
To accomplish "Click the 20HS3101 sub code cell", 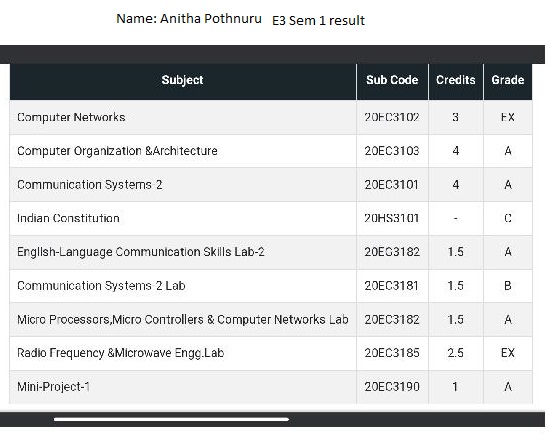I will (x=392, y=218).
